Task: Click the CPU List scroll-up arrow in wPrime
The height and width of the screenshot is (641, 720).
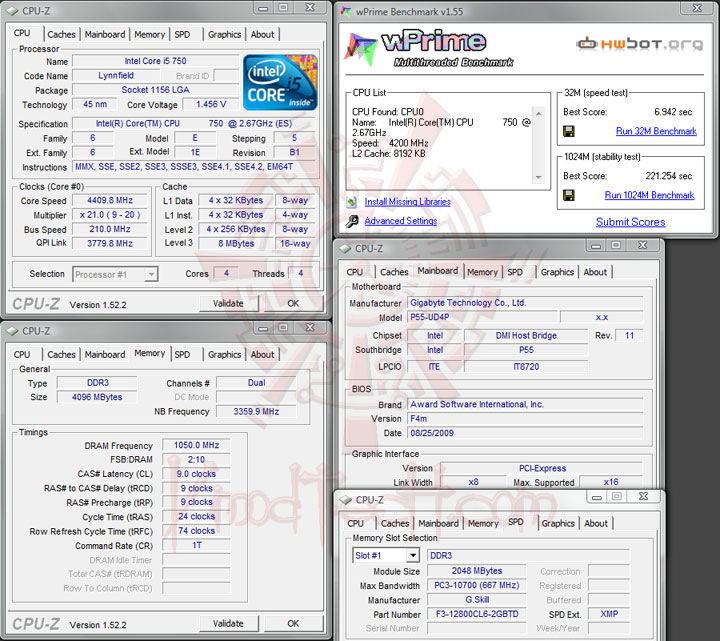Action: pyautogui.click(x=539, y=114)
